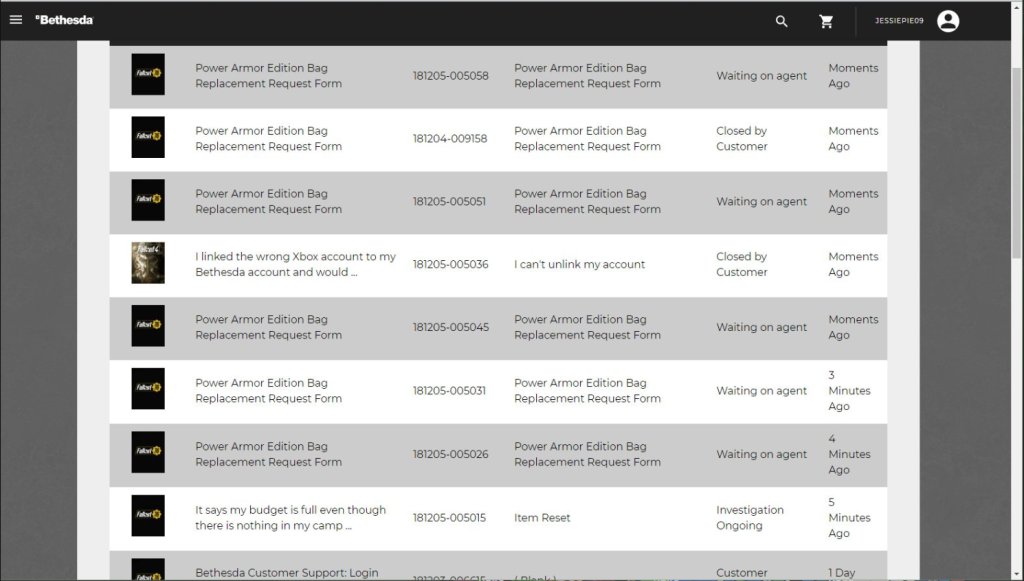Select ticket number 181204-009158

coord(450,138)
